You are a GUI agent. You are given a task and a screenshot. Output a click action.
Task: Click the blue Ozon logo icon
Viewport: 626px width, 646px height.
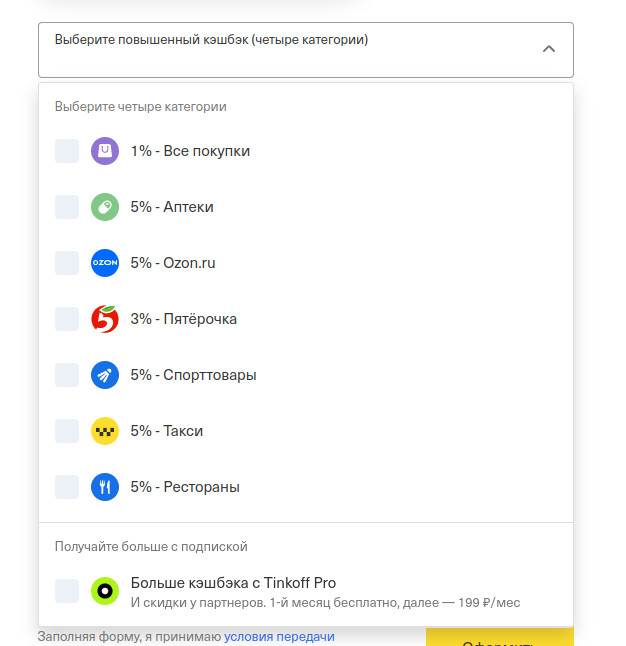click(105, 263)
